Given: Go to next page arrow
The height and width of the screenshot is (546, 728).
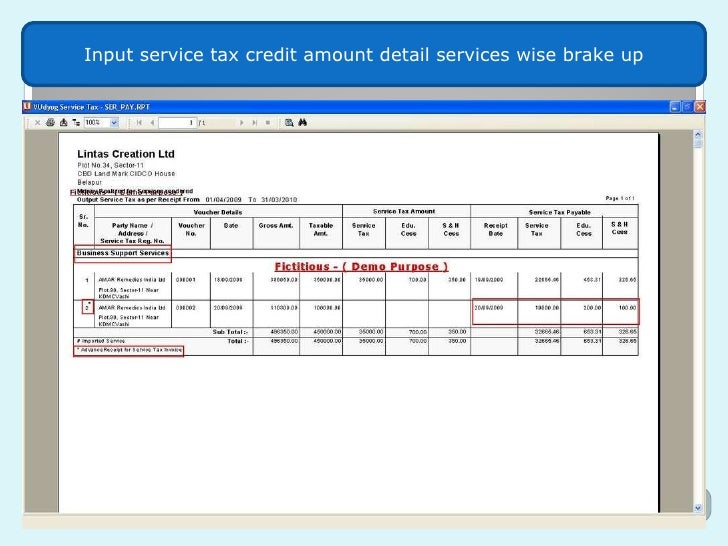Looking at the screenshot, I should 241,123.
